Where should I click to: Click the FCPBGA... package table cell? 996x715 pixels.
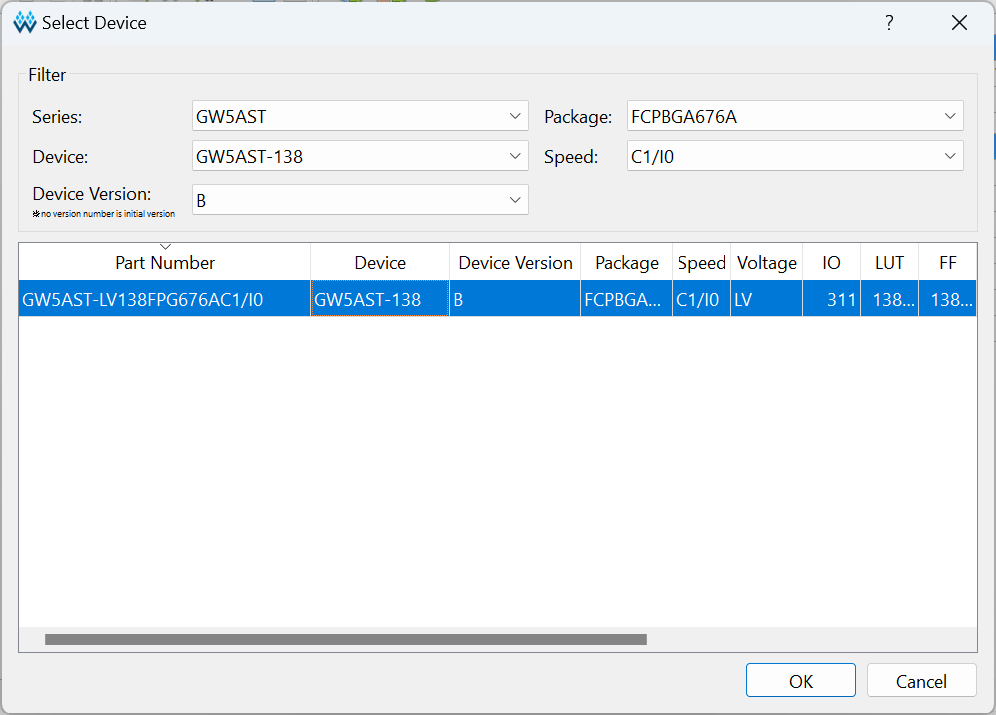[626, 299]
